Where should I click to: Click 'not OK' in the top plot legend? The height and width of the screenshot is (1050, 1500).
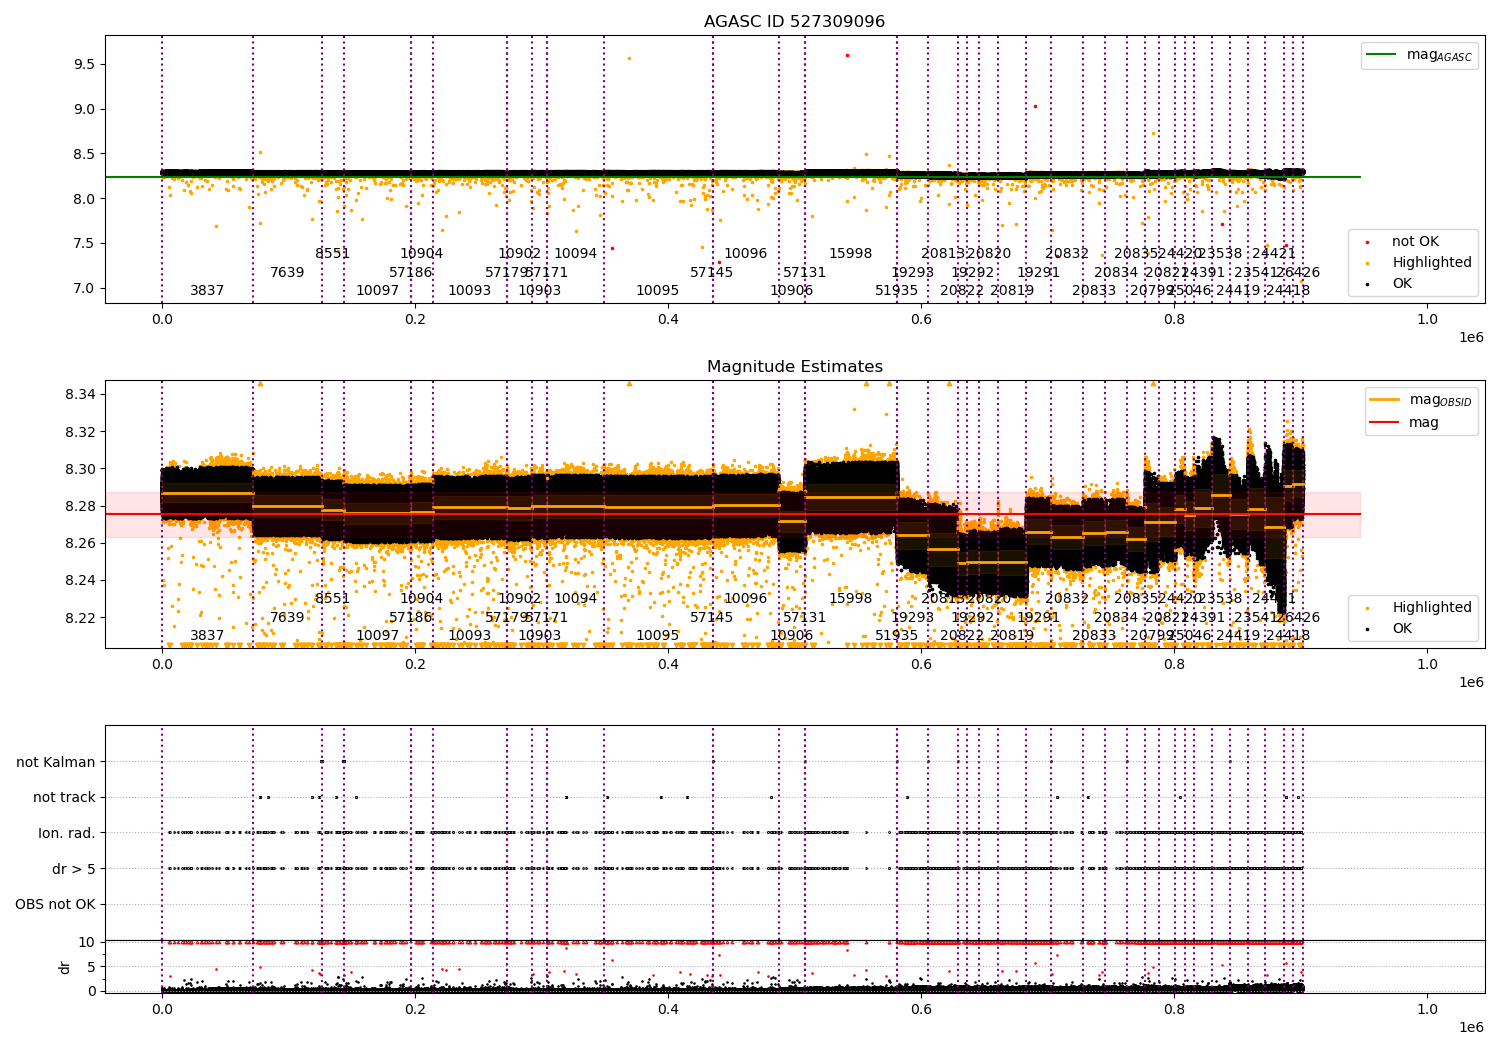[x=1415, y=242]
